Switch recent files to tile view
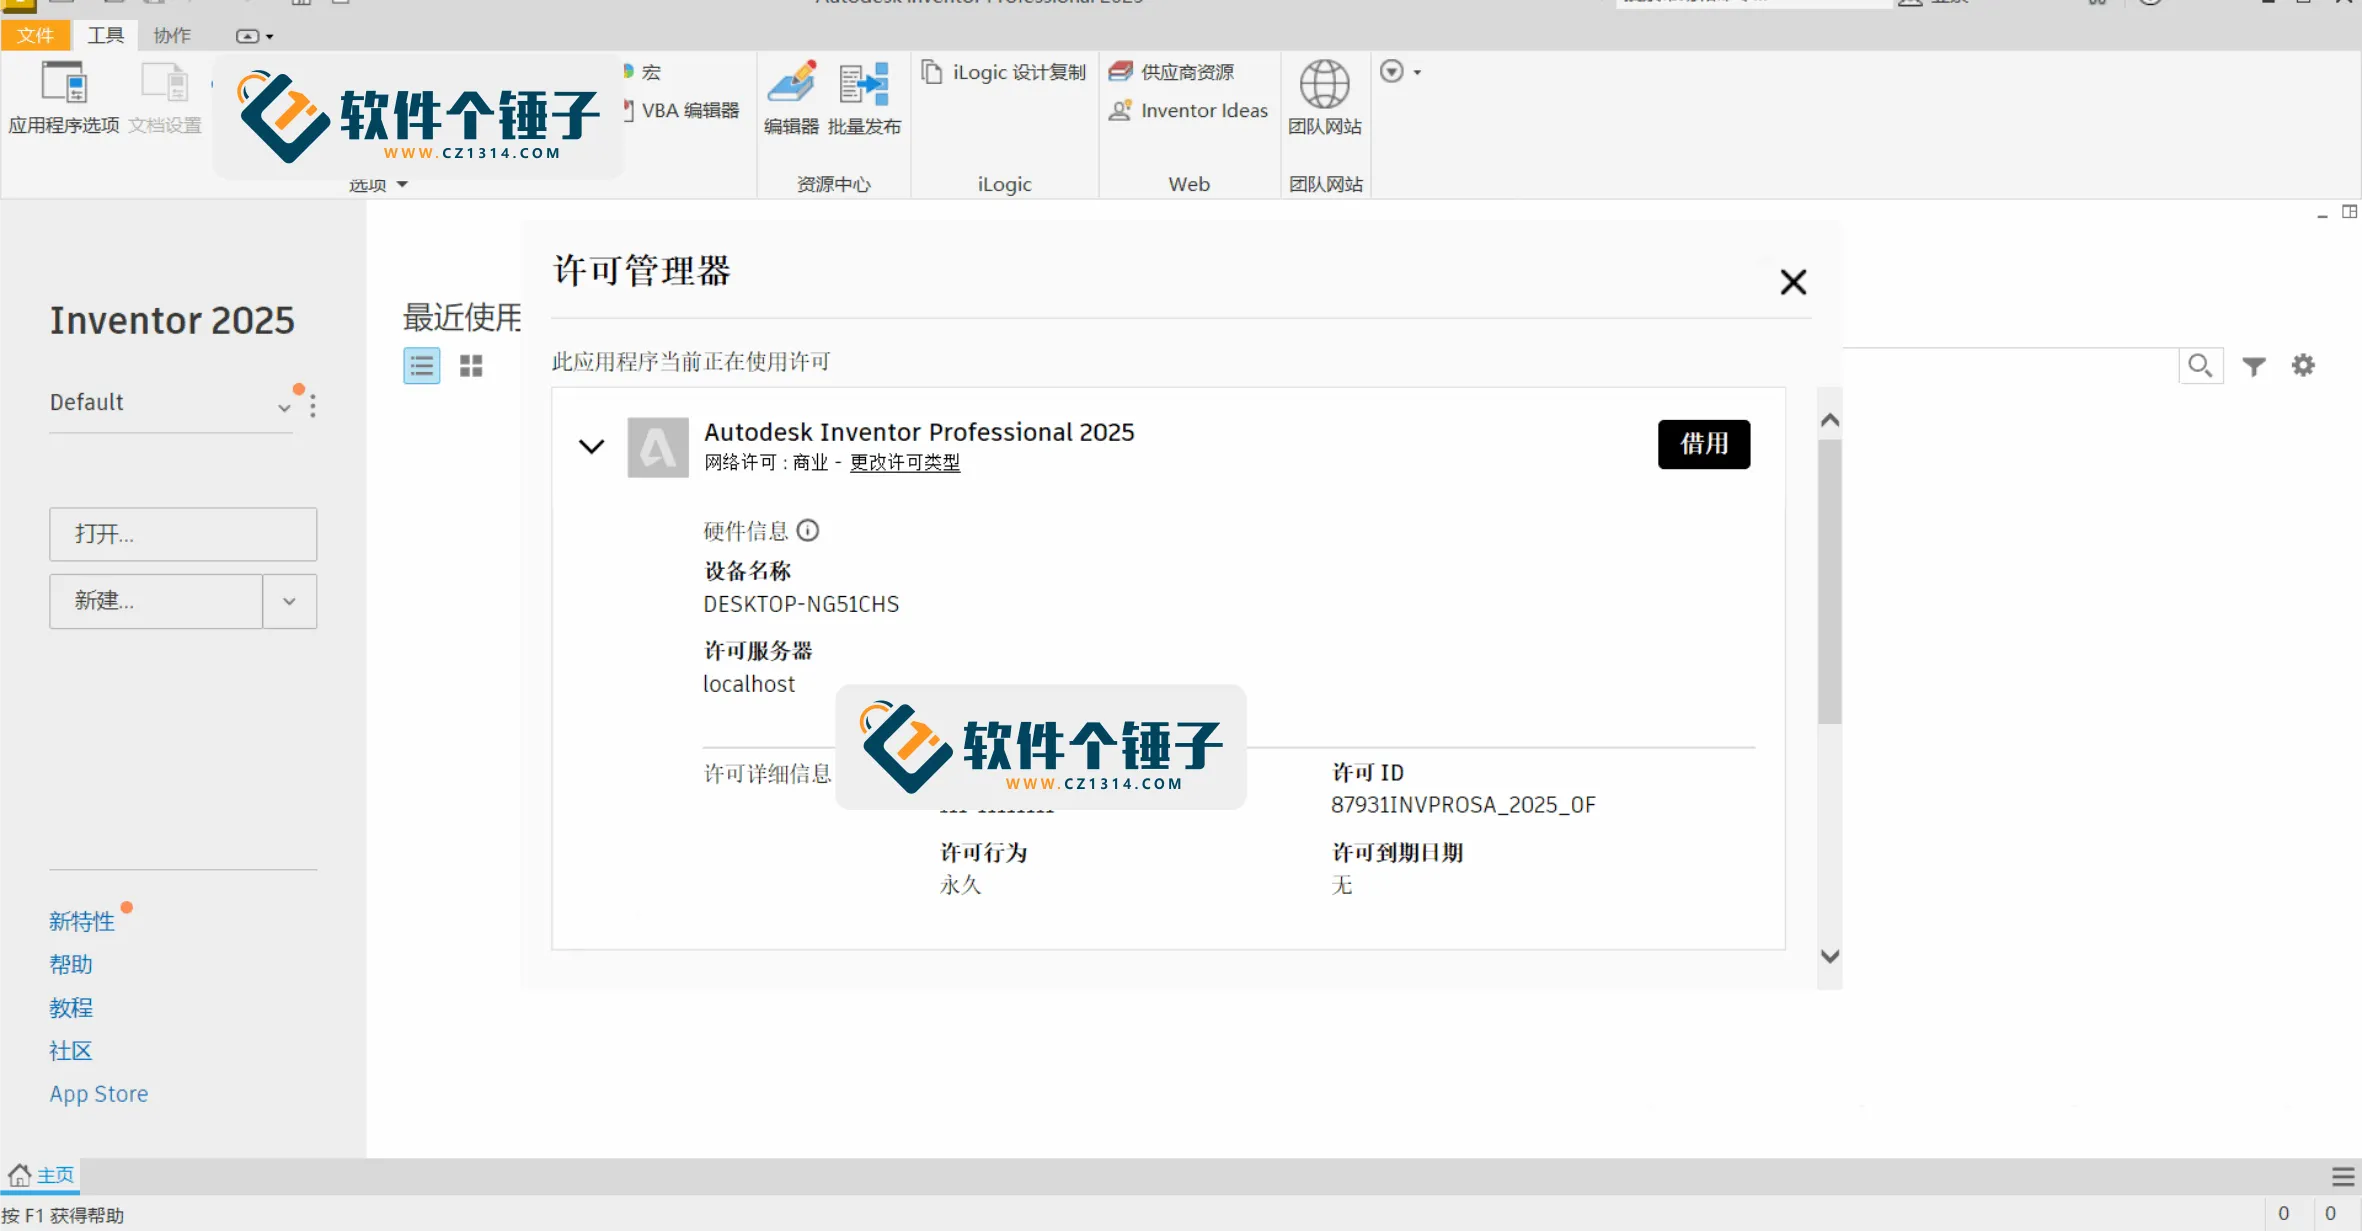This screenshot has height=1231, width=2362. pyautogui.click(x=471, y=366)
